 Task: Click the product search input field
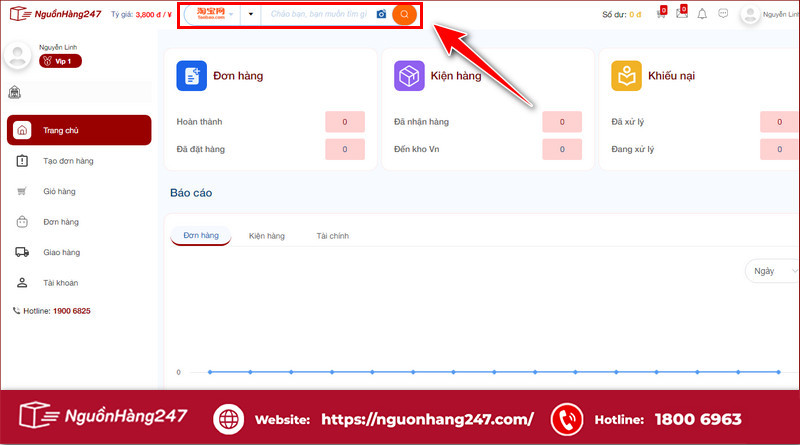click(318, 15)
